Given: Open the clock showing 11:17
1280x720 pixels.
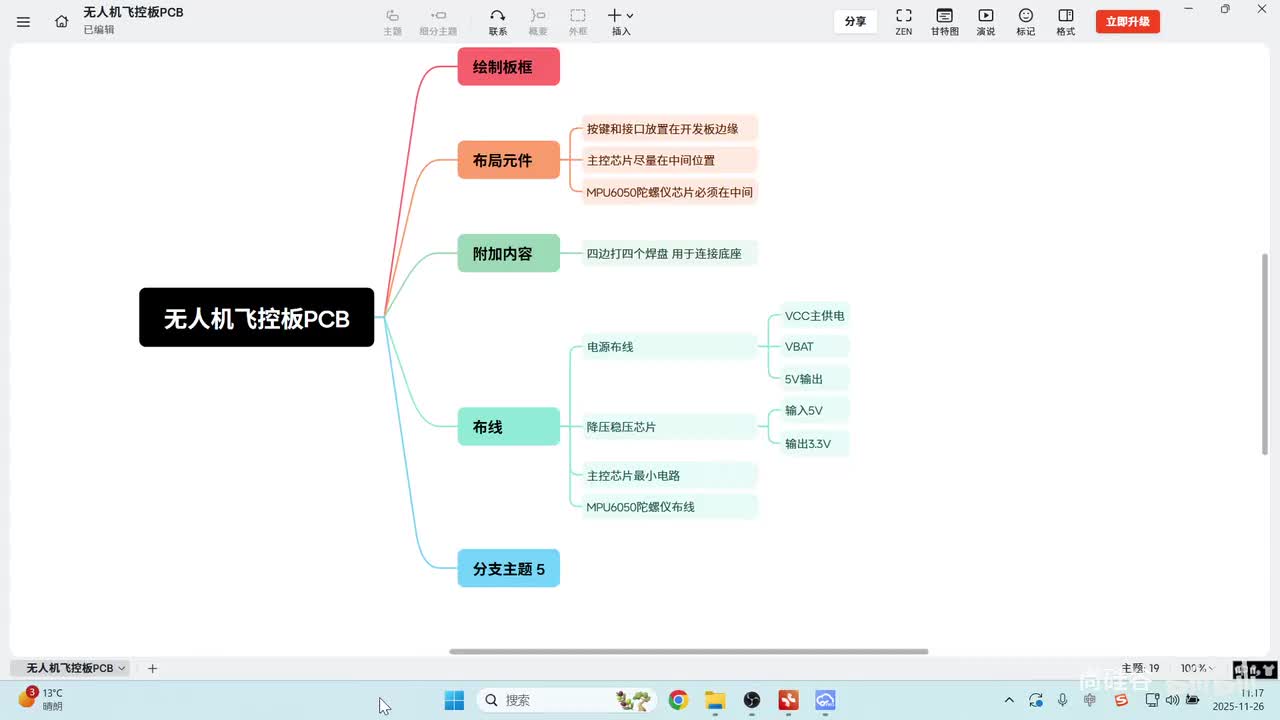Looking at the screenshot, I should (1238, 699).
